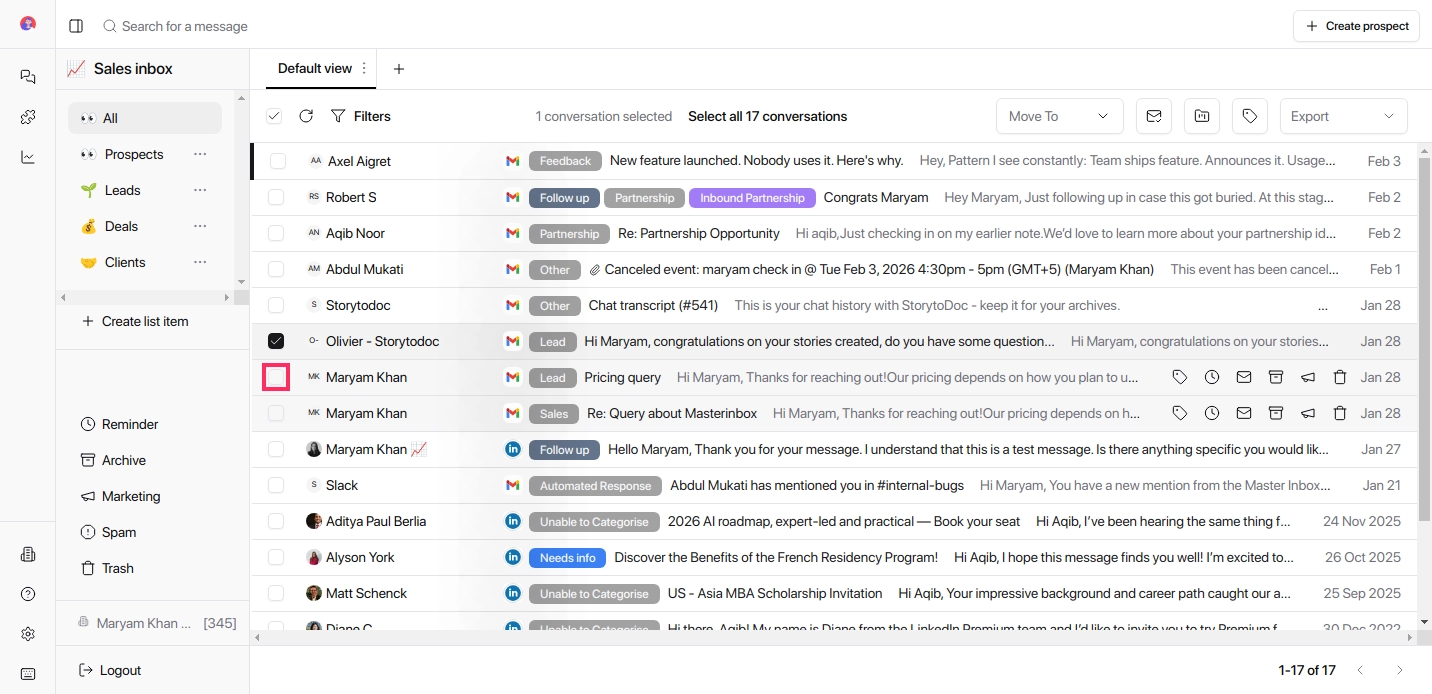Viewport: 1432px width, 694px height.
Task: Open the Move To dropdown
Action: point(1059,116)
